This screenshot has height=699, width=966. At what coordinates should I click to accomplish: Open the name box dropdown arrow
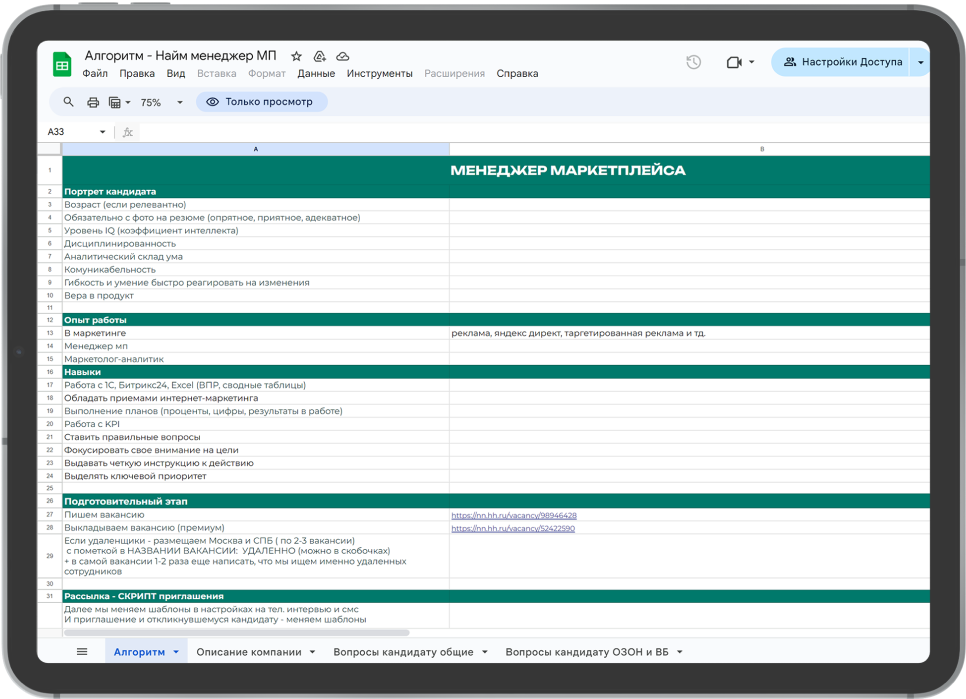pos(102,132)
